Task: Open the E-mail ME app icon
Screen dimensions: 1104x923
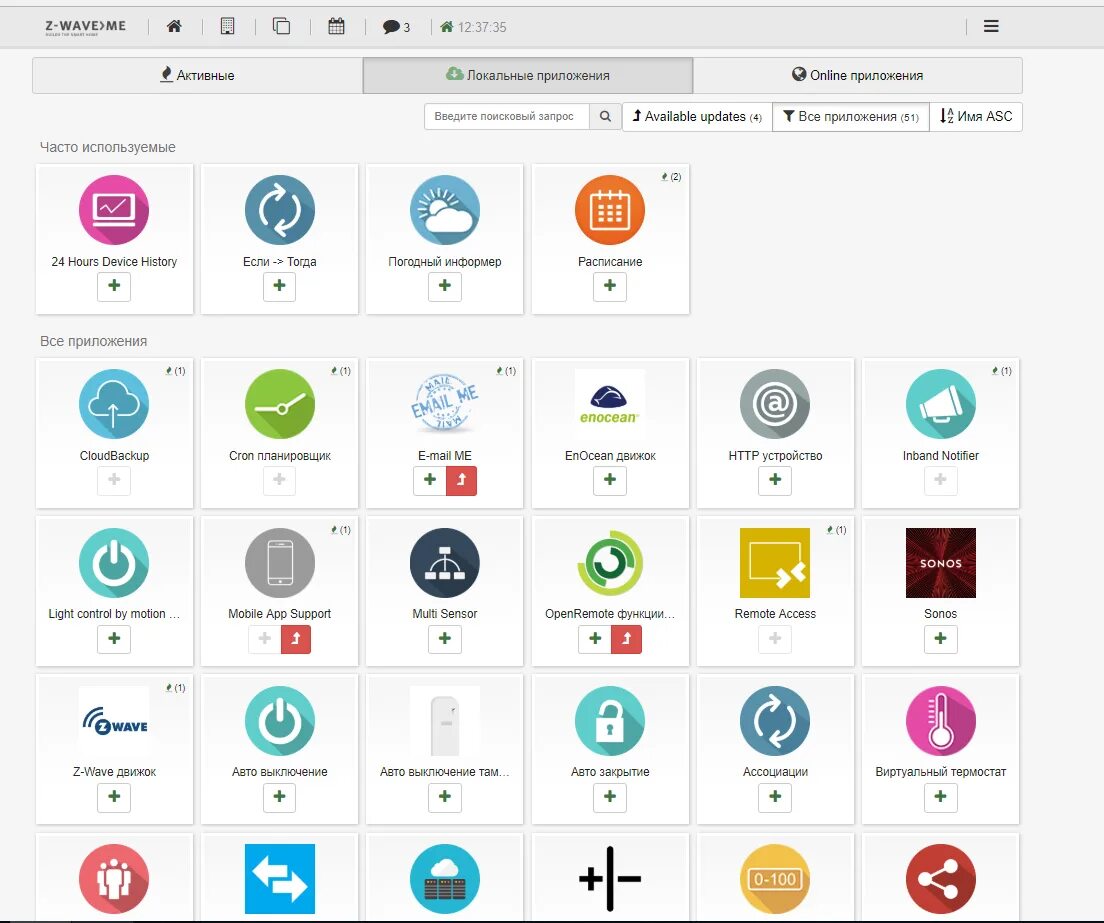Action: (x=445, y=404)
